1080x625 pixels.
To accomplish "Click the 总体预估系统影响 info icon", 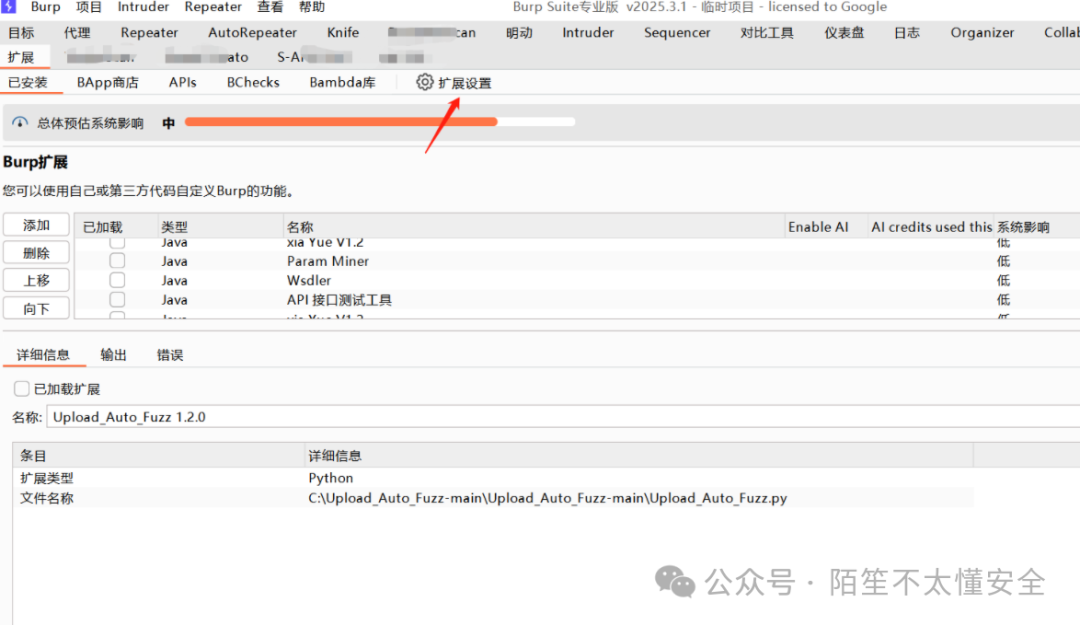I will coord(20,122).
